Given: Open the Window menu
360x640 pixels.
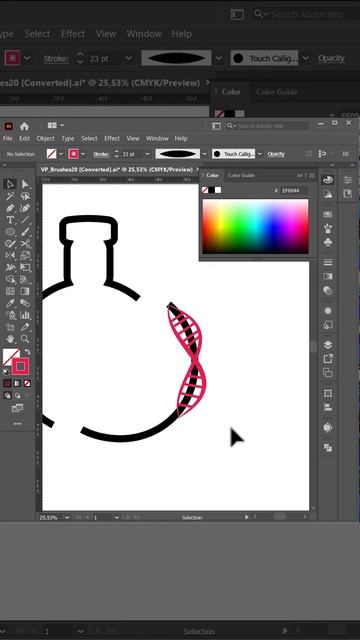Looking at the screenshot, I should coord(157,138).
